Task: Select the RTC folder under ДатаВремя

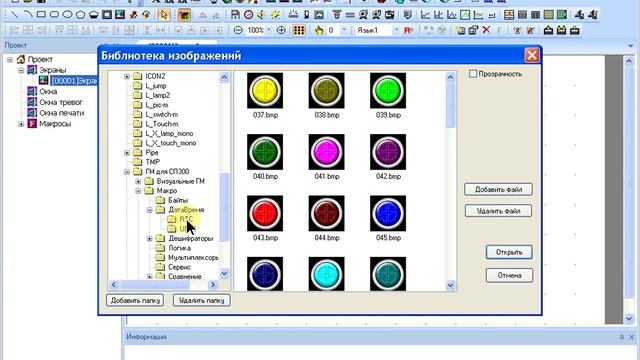Action: coord(186,220)
